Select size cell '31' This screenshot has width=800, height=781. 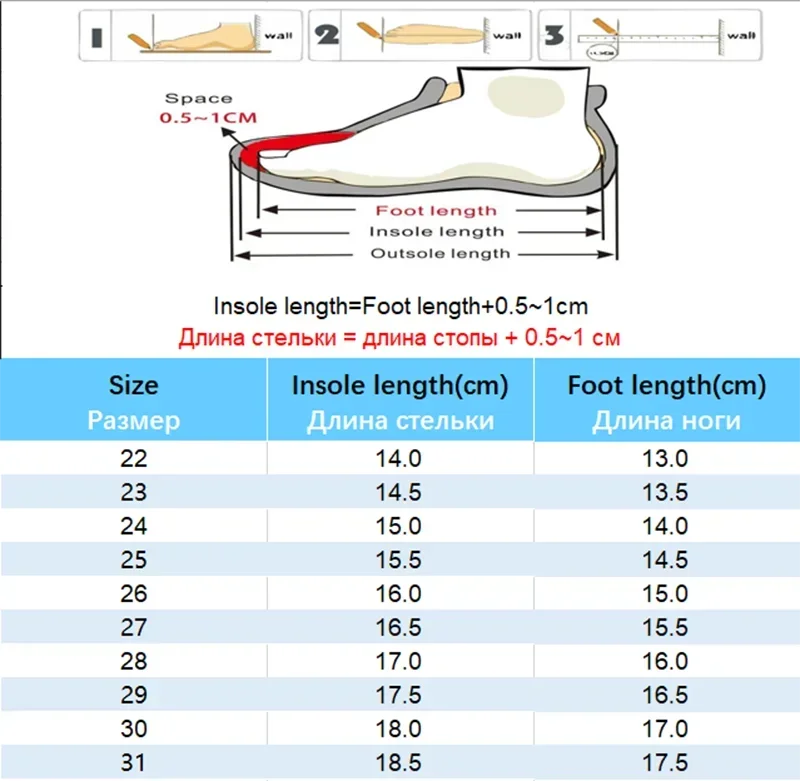coord(133,763)
